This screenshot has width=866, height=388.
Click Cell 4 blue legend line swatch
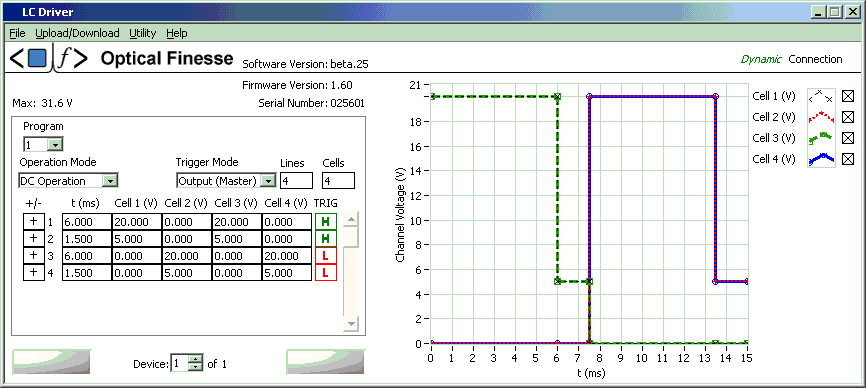pos(821,159)
